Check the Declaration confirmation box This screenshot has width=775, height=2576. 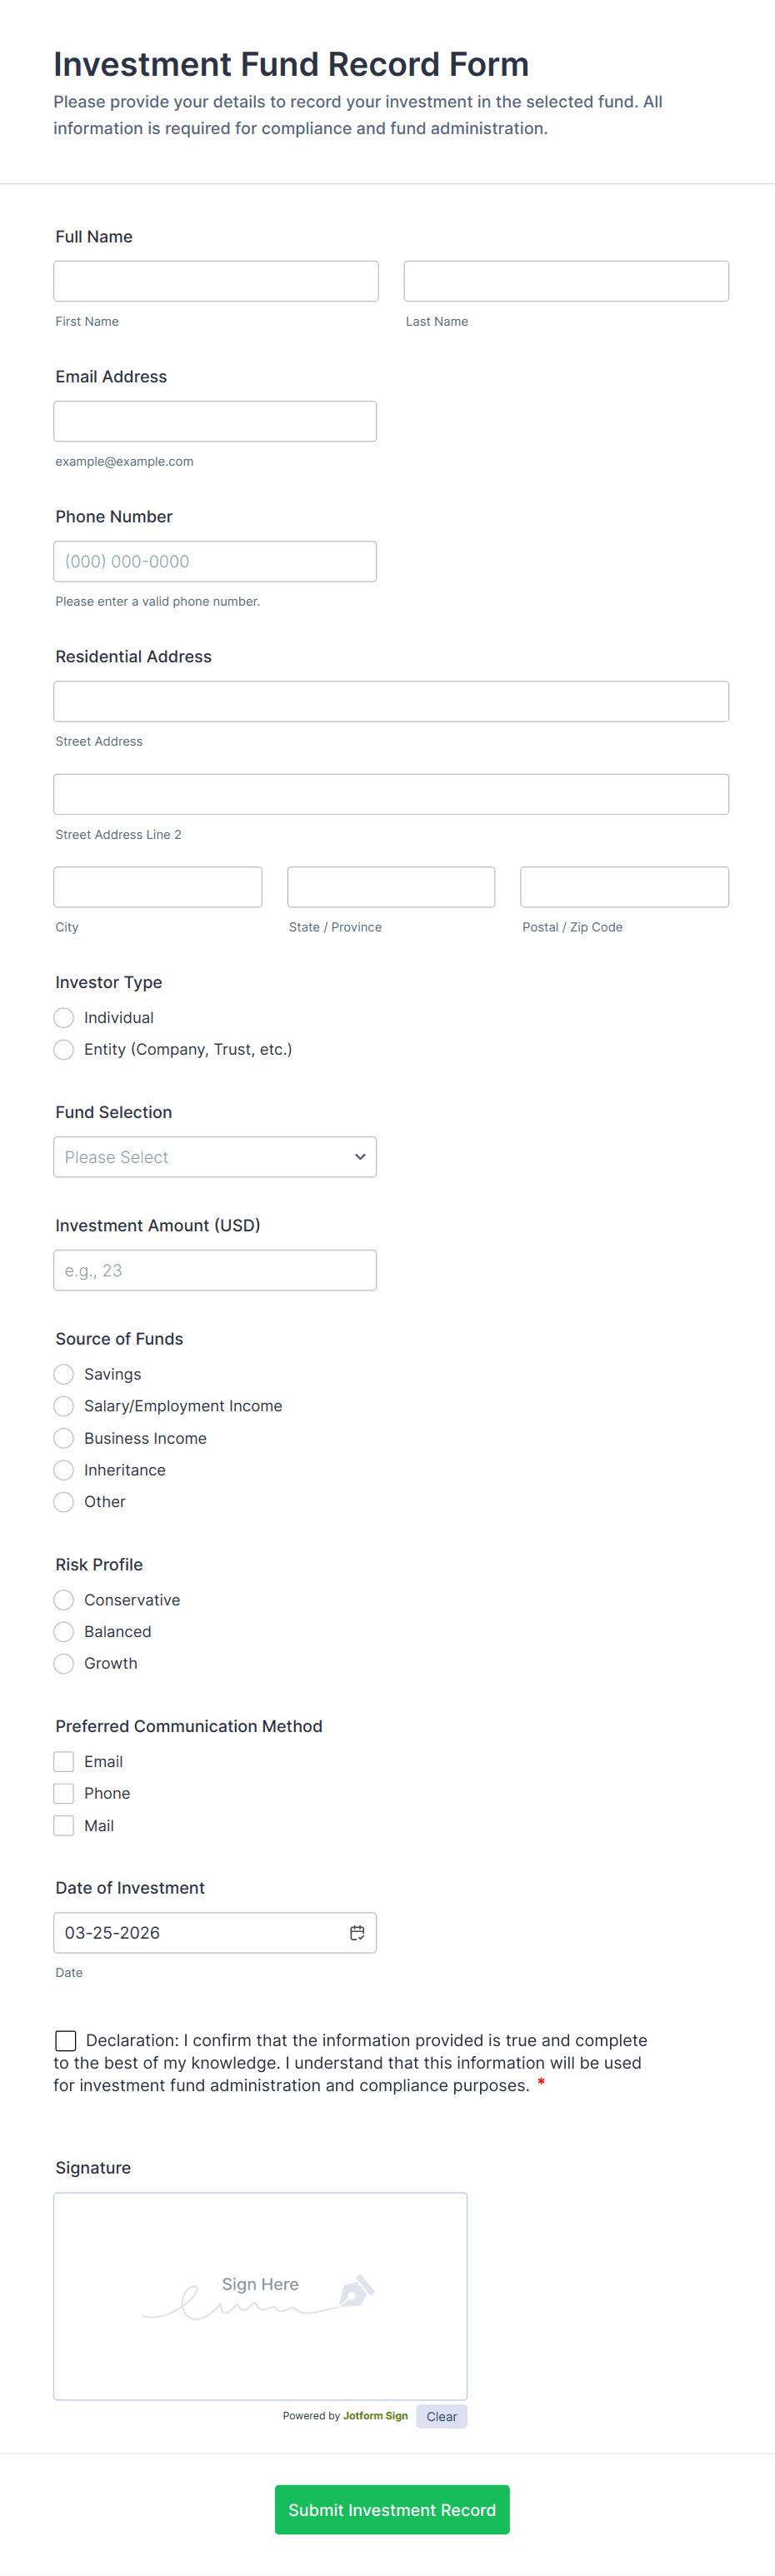[x=66, y=2040]
